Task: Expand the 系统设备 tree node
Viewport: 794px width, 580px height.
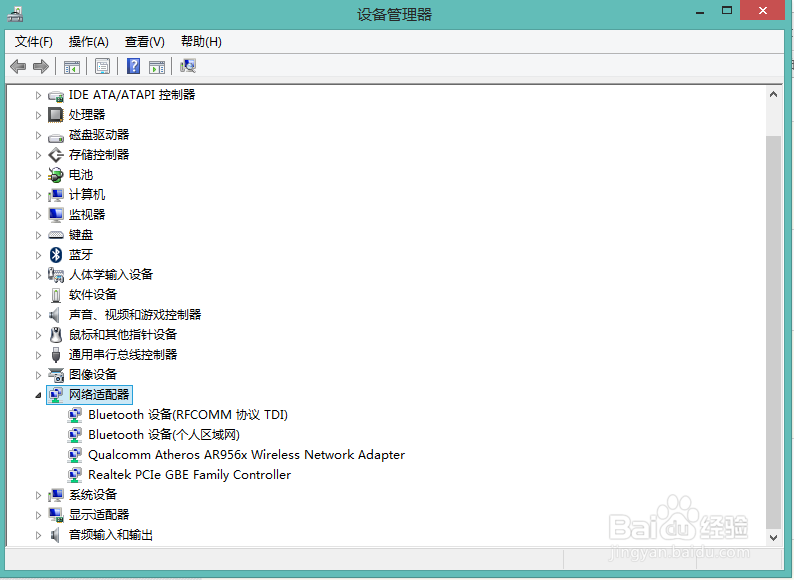Action: point(38,495)
